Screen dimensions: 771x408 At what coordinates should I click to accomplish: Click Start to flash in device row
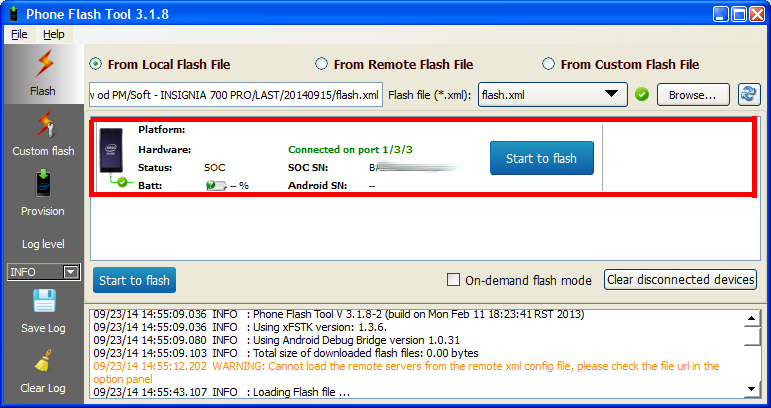[x=541, y=158]
